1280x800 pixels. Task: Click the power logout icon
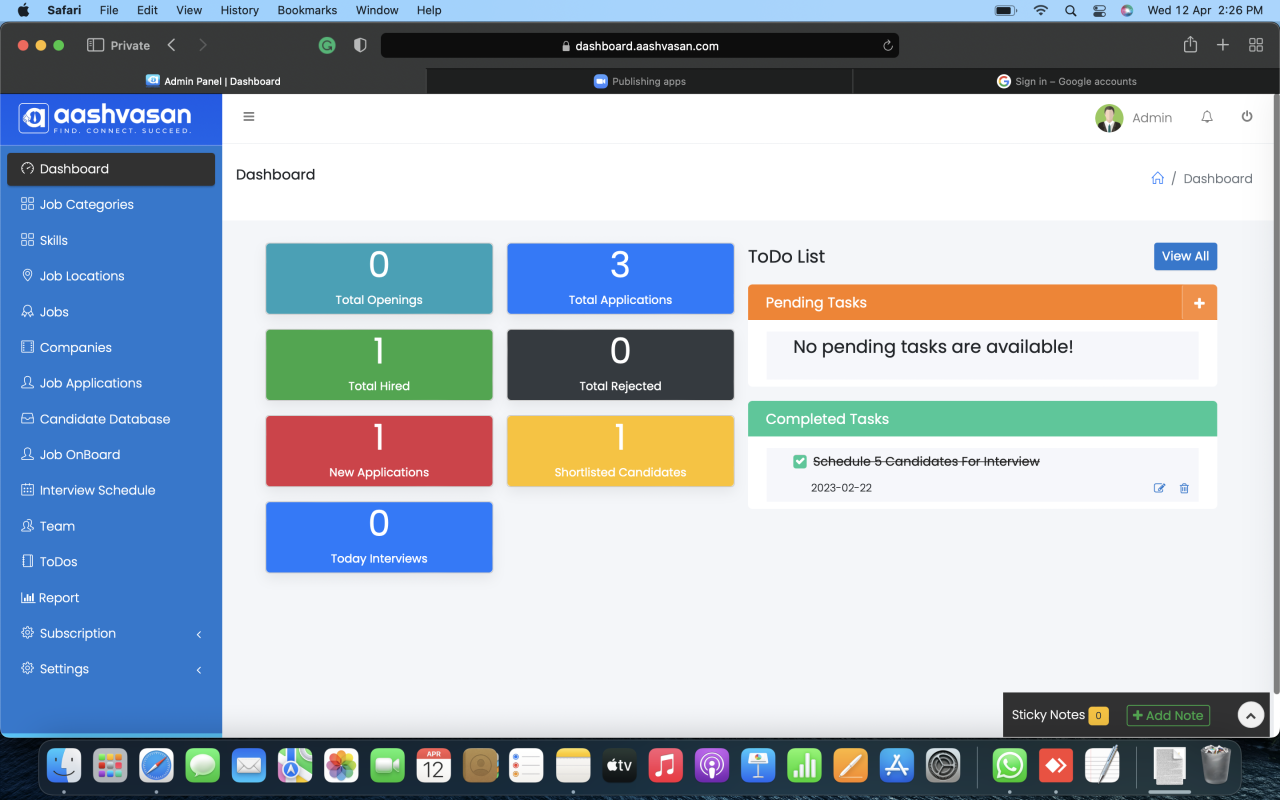(1247, 117)
